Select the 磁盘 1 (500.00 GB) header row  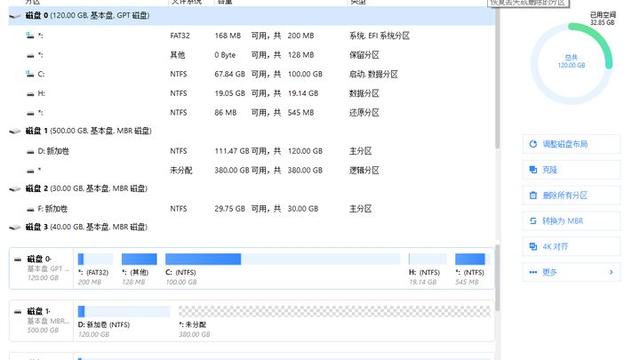pos(251,131)
